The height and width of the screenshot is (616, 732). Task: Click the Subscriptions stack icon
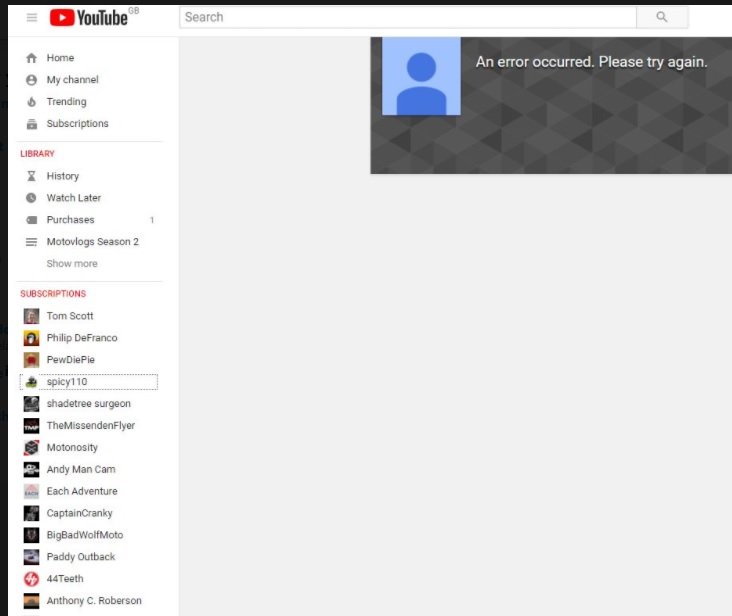31,124
